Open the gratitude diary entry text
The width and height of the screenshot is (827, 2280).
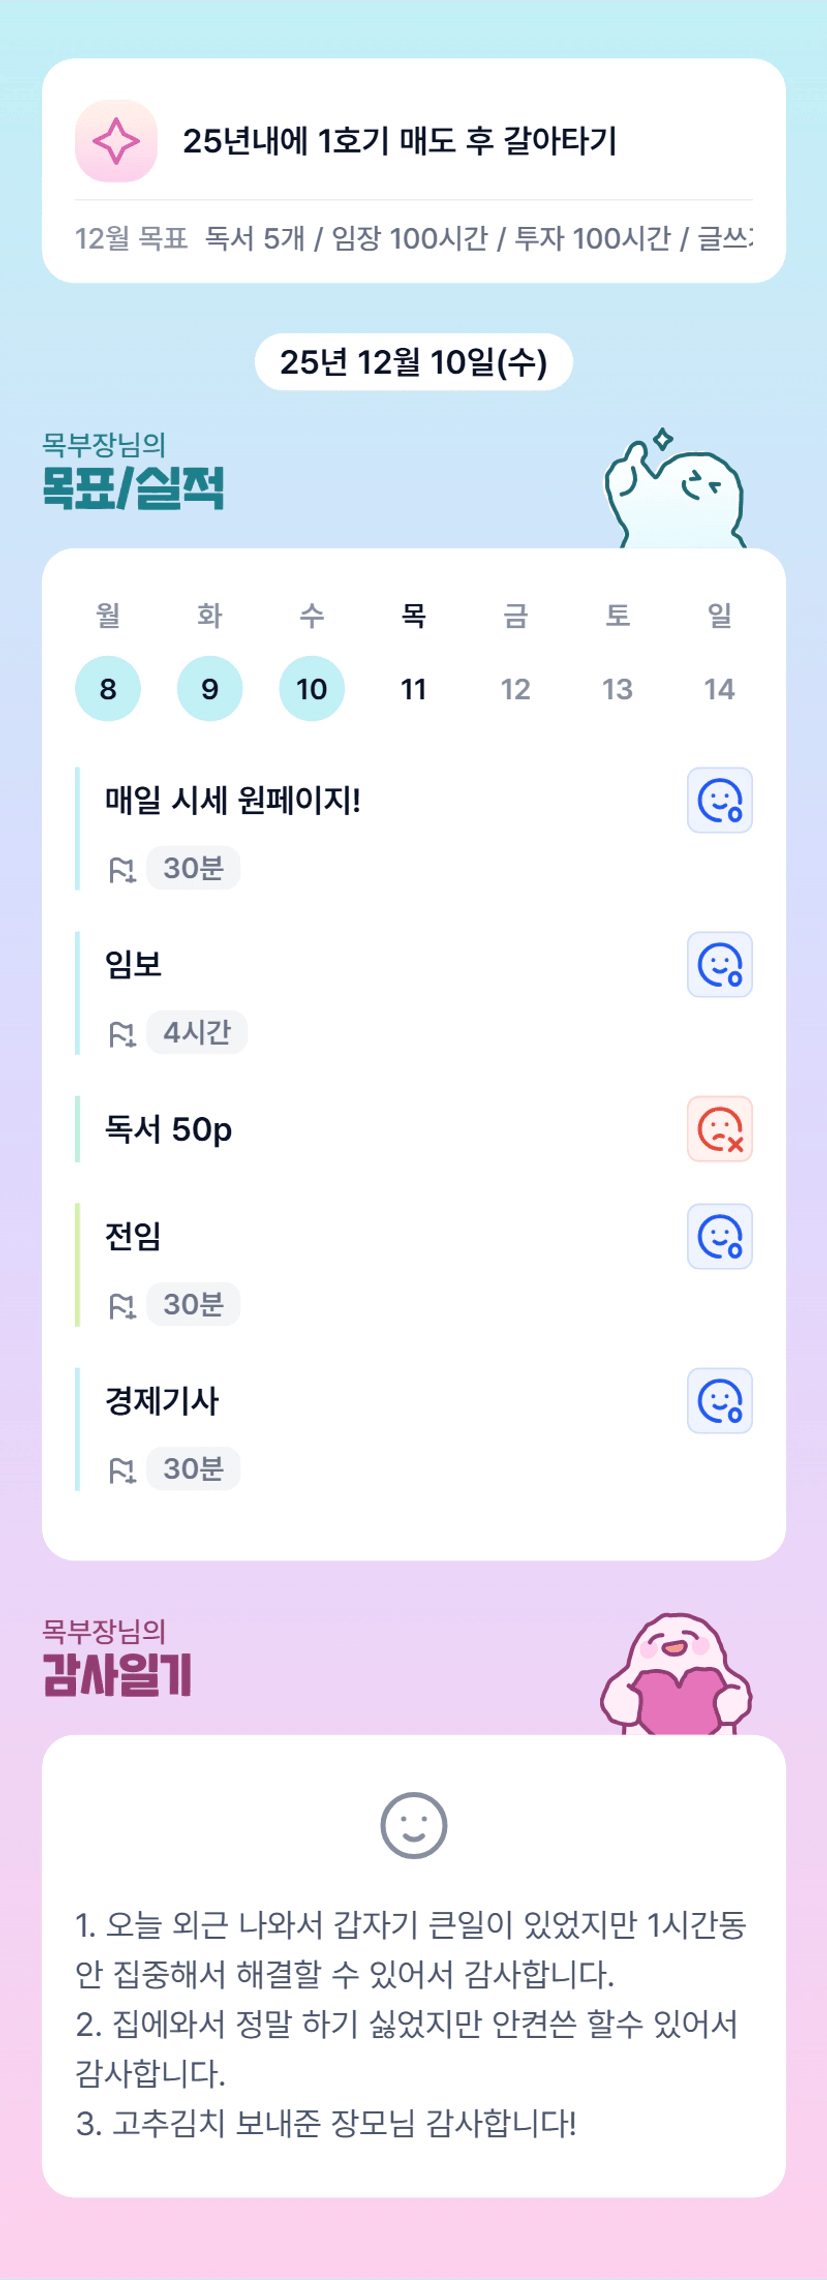coord(411,2023)
